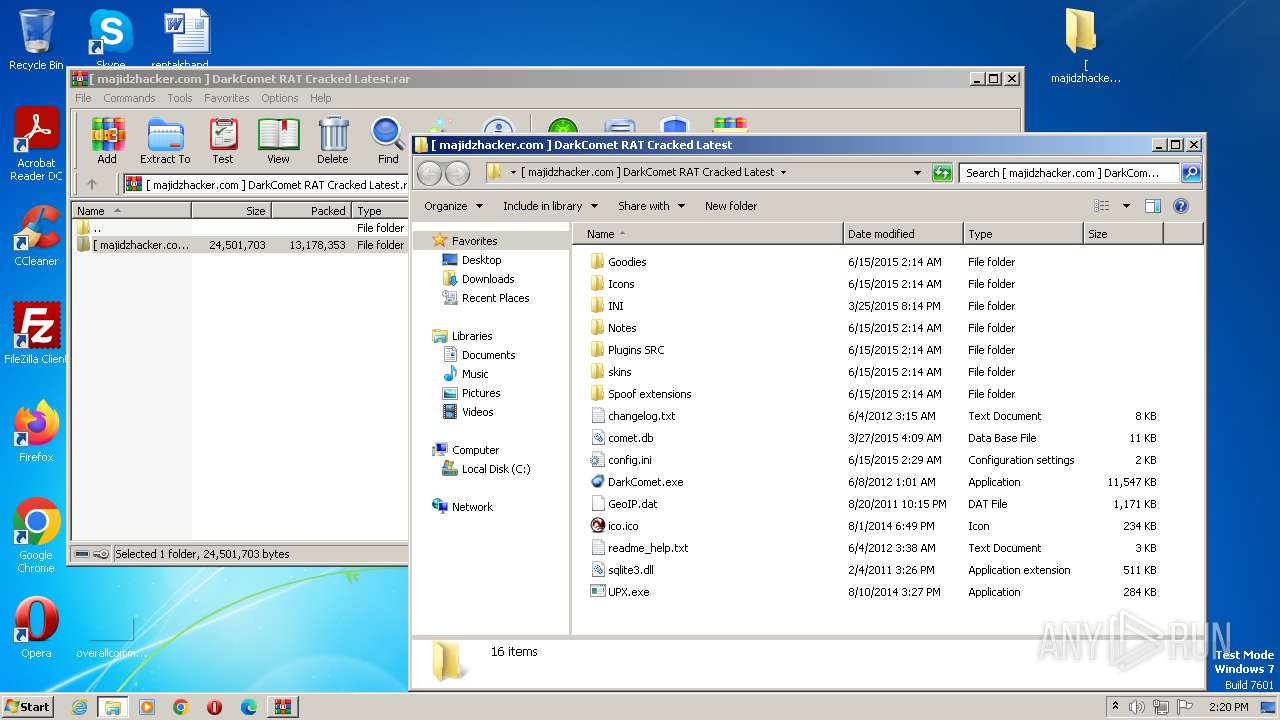Open WinRAR from the taskbar
Viewport: 1280px width, 720px height.
[x=282, y=707]
